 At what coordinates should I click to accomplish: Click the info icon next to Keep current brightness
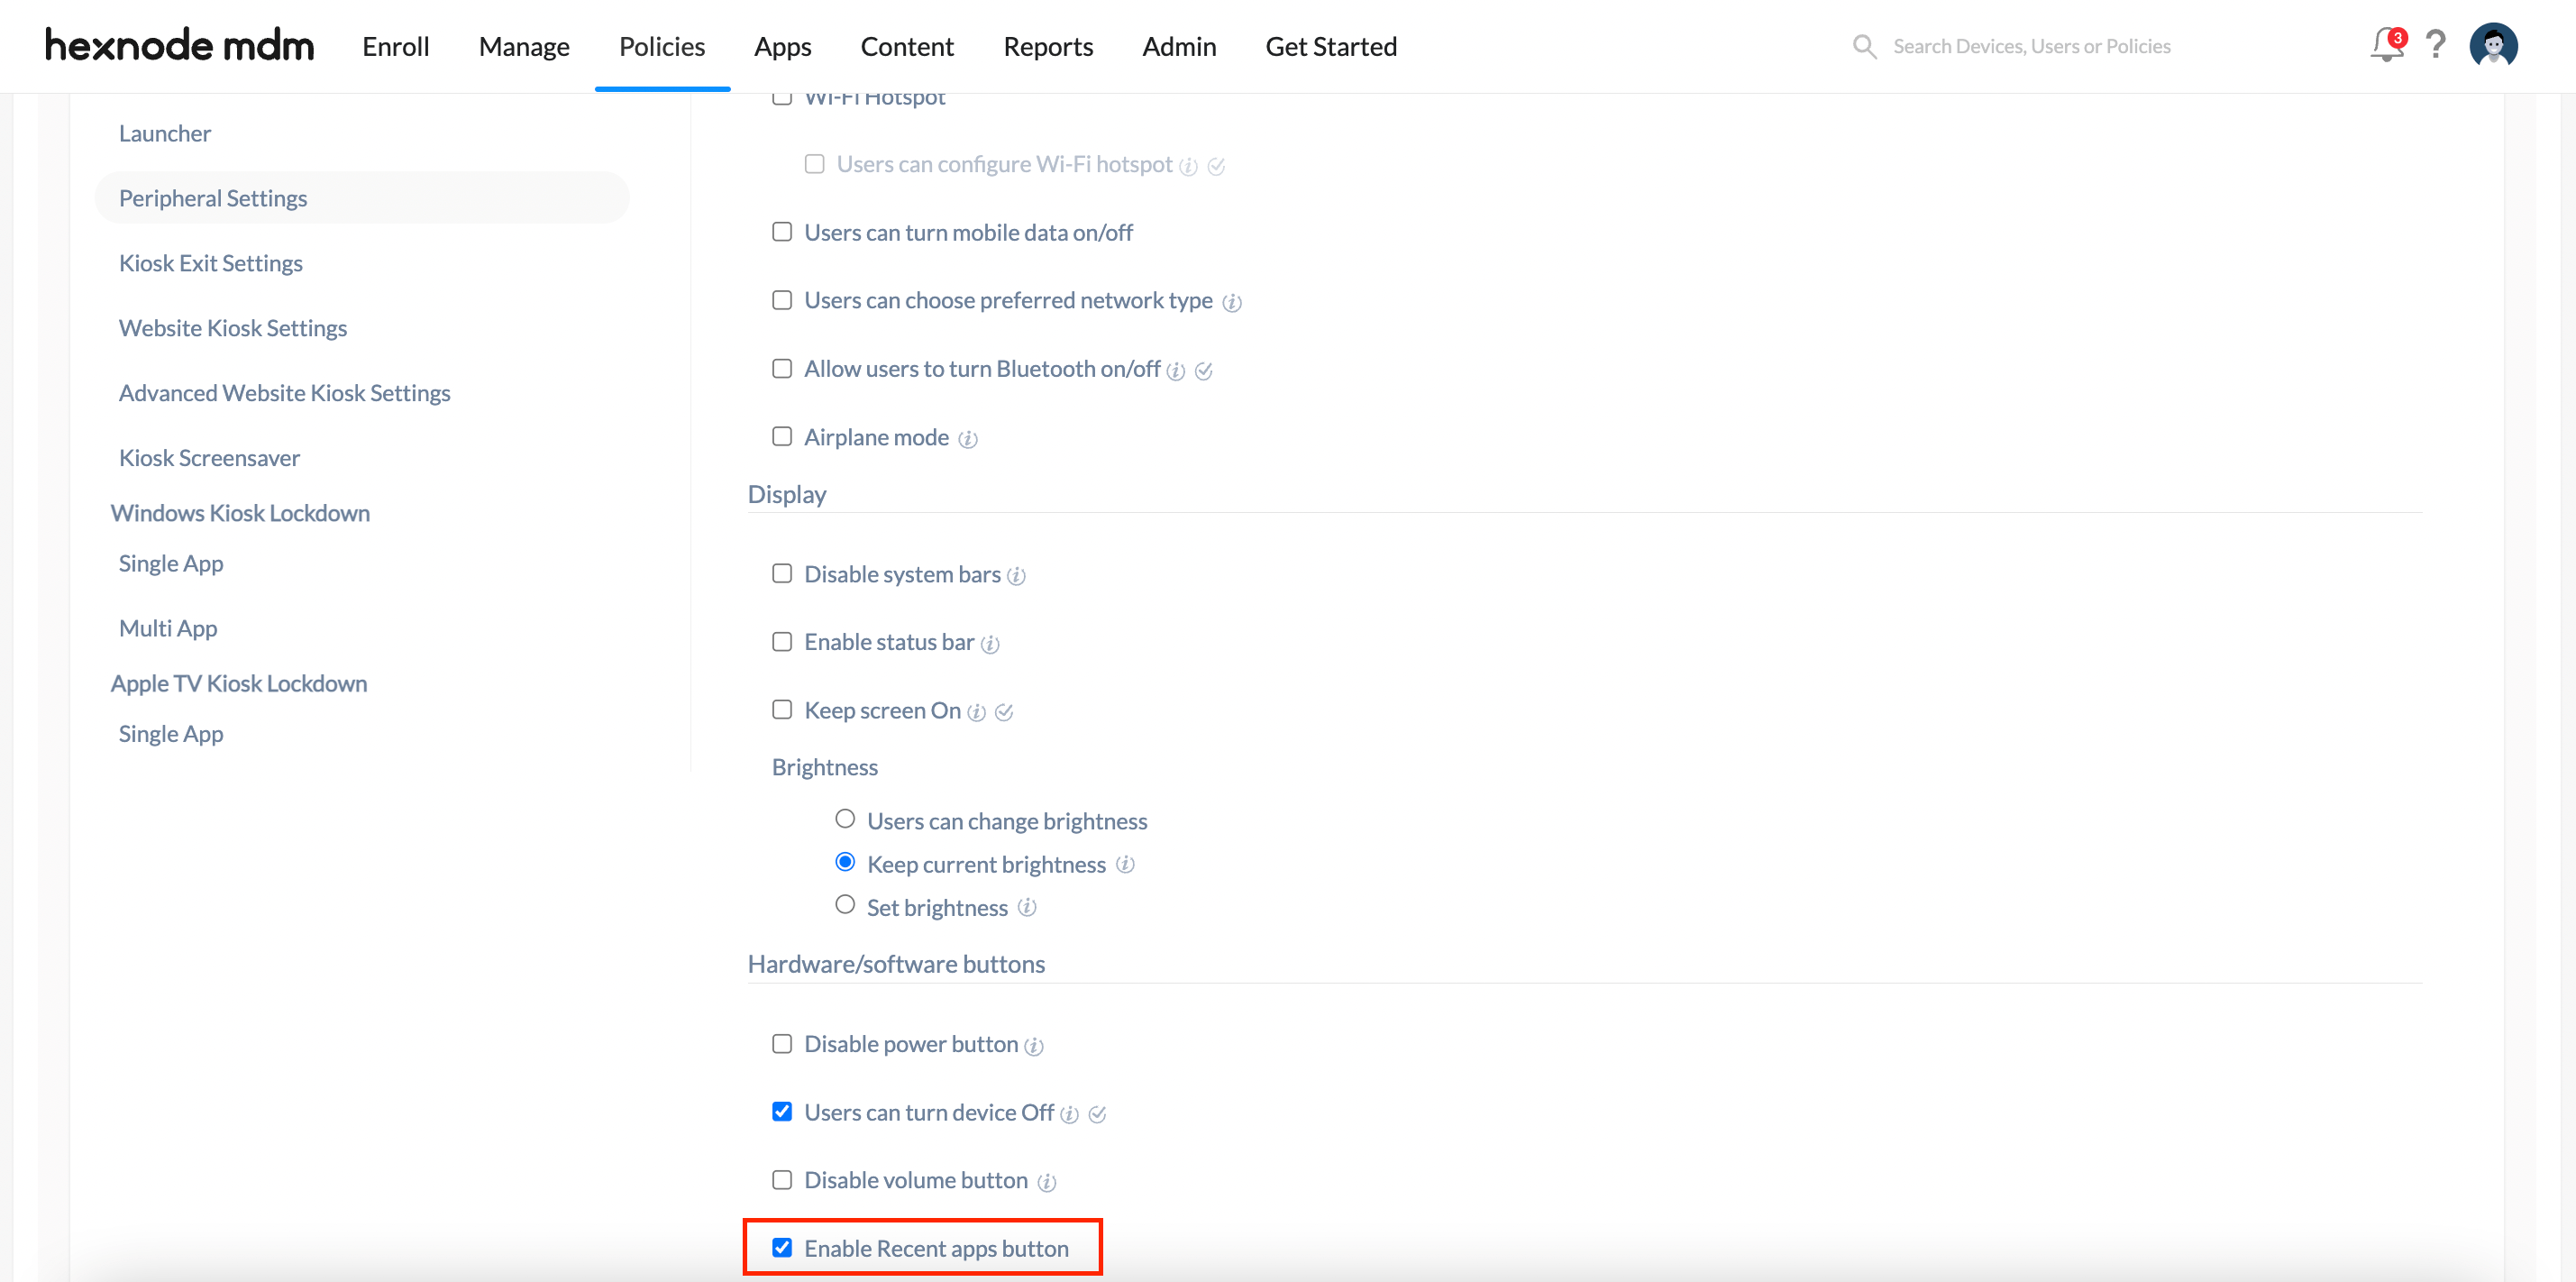[x=1126, y=865]
